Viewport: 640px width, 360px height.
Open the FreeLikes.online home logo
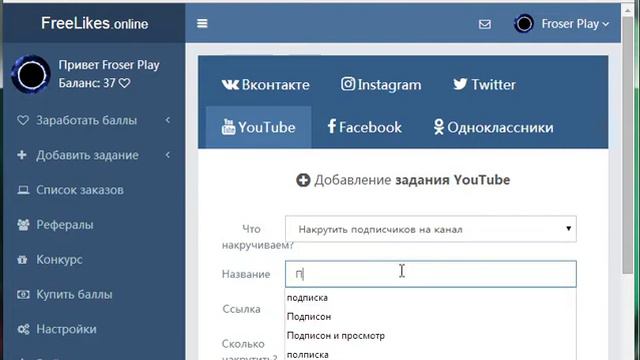click(x=94, y=23)
